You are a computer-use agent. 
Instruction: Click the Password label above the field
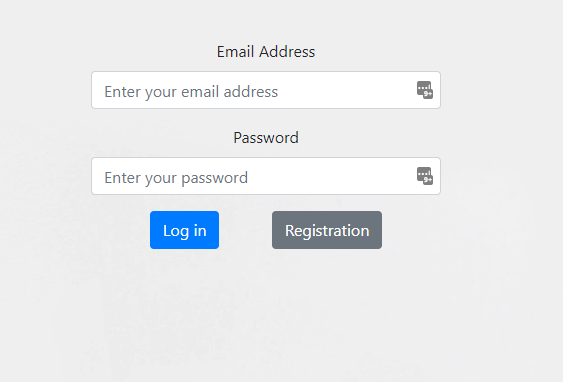266,138
